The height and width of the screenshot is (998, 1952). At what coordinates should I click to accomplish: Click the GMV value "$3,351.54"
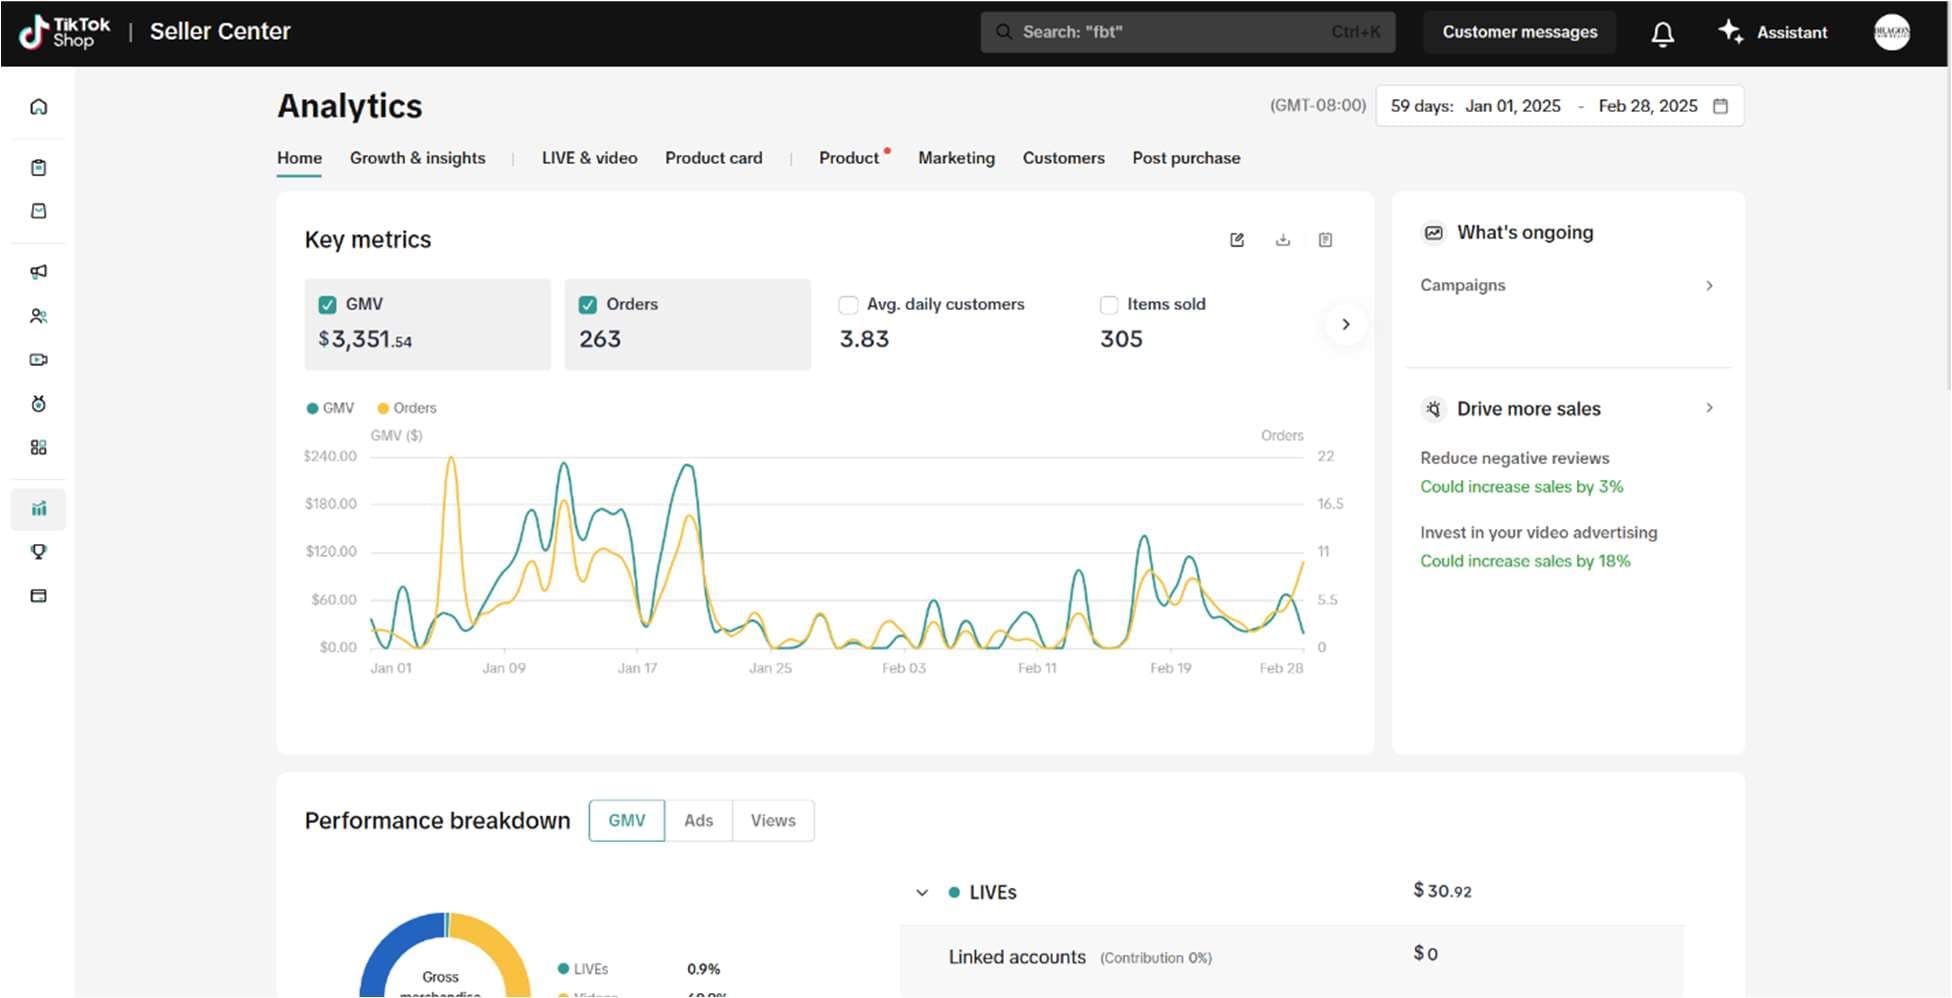coord(365,340)
